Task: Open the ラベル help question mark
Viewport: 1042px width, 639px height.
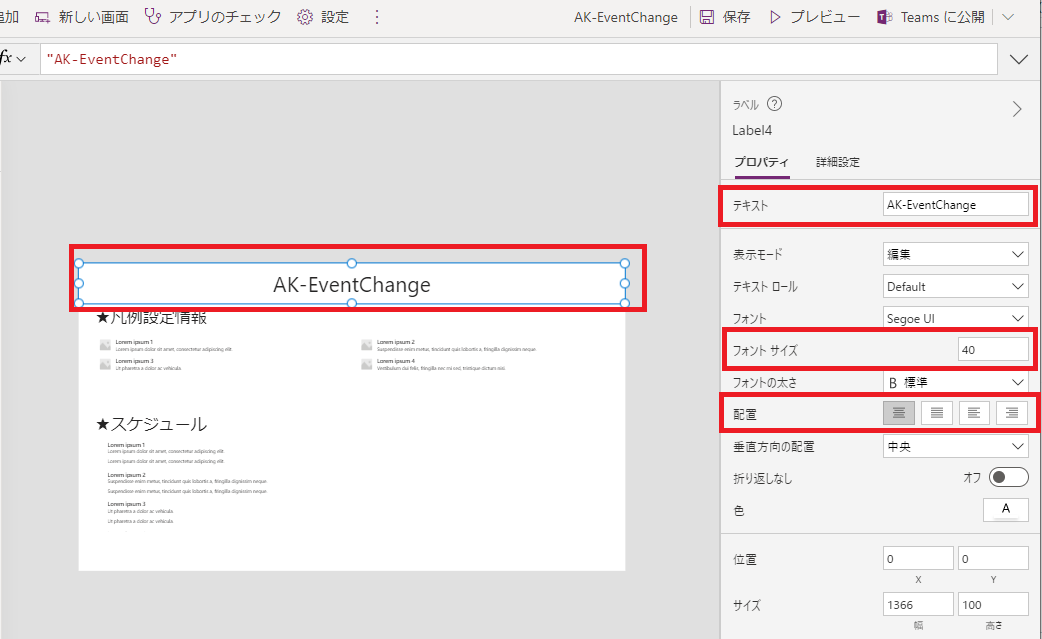Action: coord(774,103)
